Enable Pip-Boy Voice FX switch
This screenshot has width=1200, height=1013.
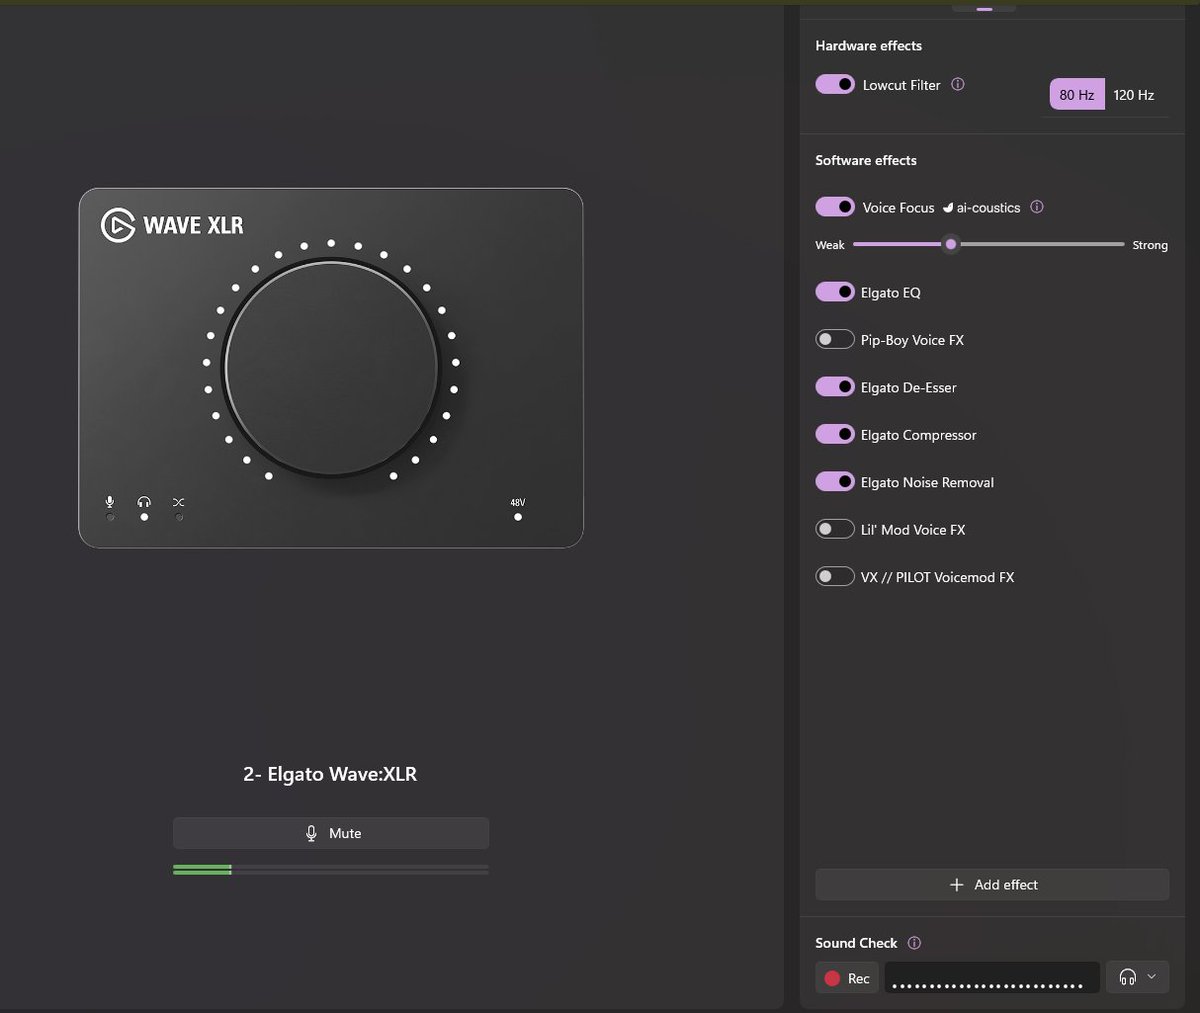[x=835, y=339]
